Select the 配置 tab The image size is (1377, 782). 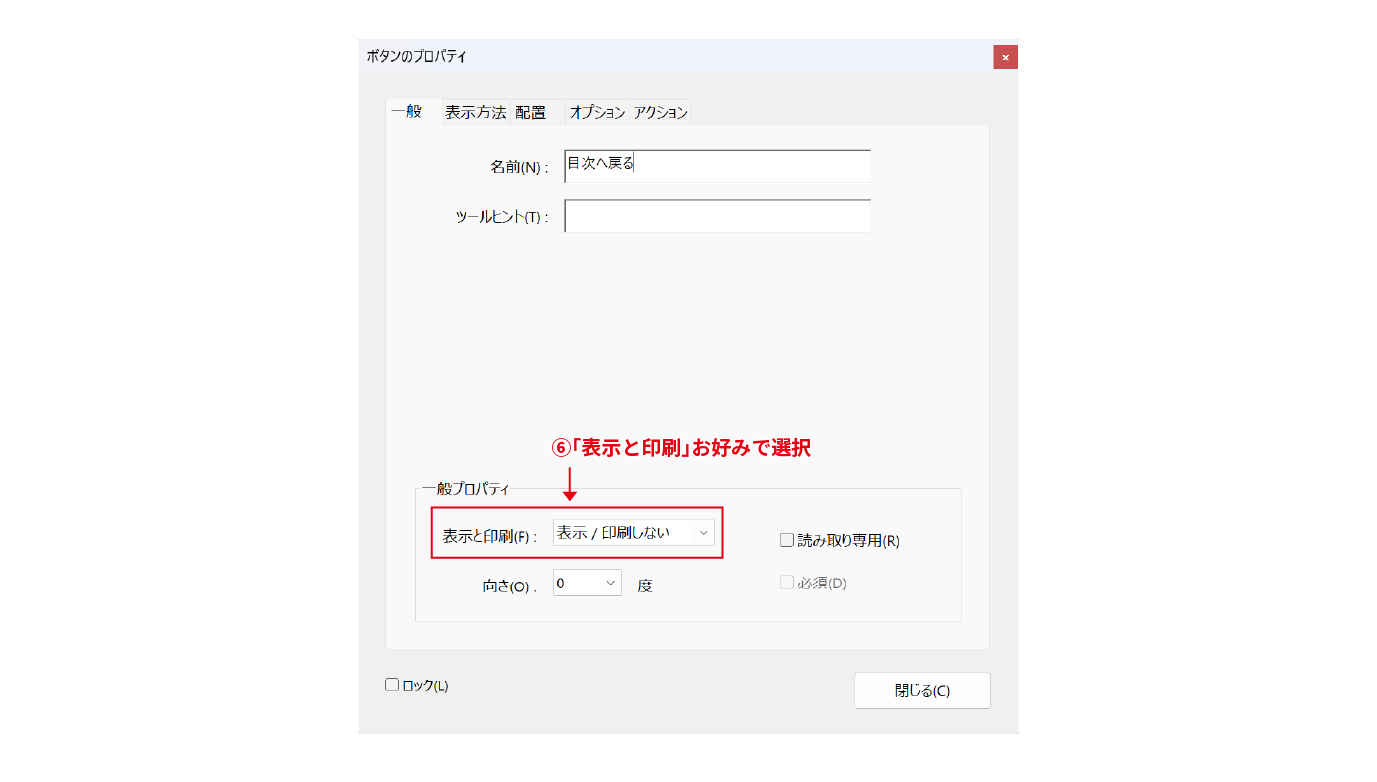[x=531, y=113]
